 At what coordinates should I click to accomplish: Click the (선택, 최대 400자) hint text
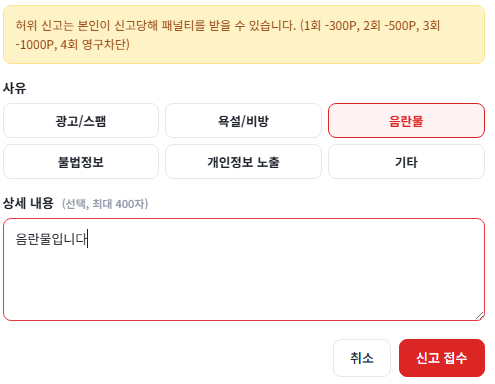coord(105,204)
